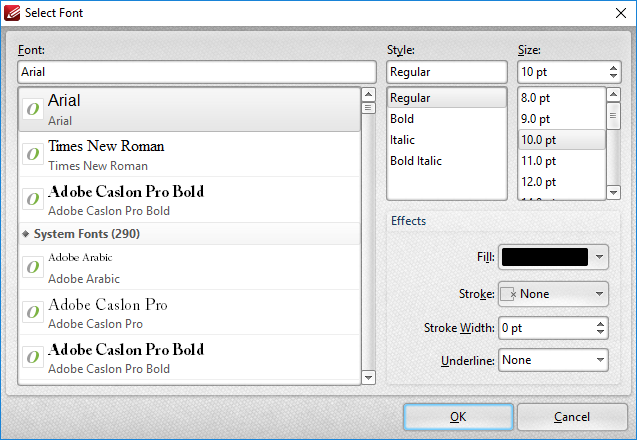Viewport: 637px width, 440px height.
Task: Close the Select Font dialog
Action: [621, 13]
